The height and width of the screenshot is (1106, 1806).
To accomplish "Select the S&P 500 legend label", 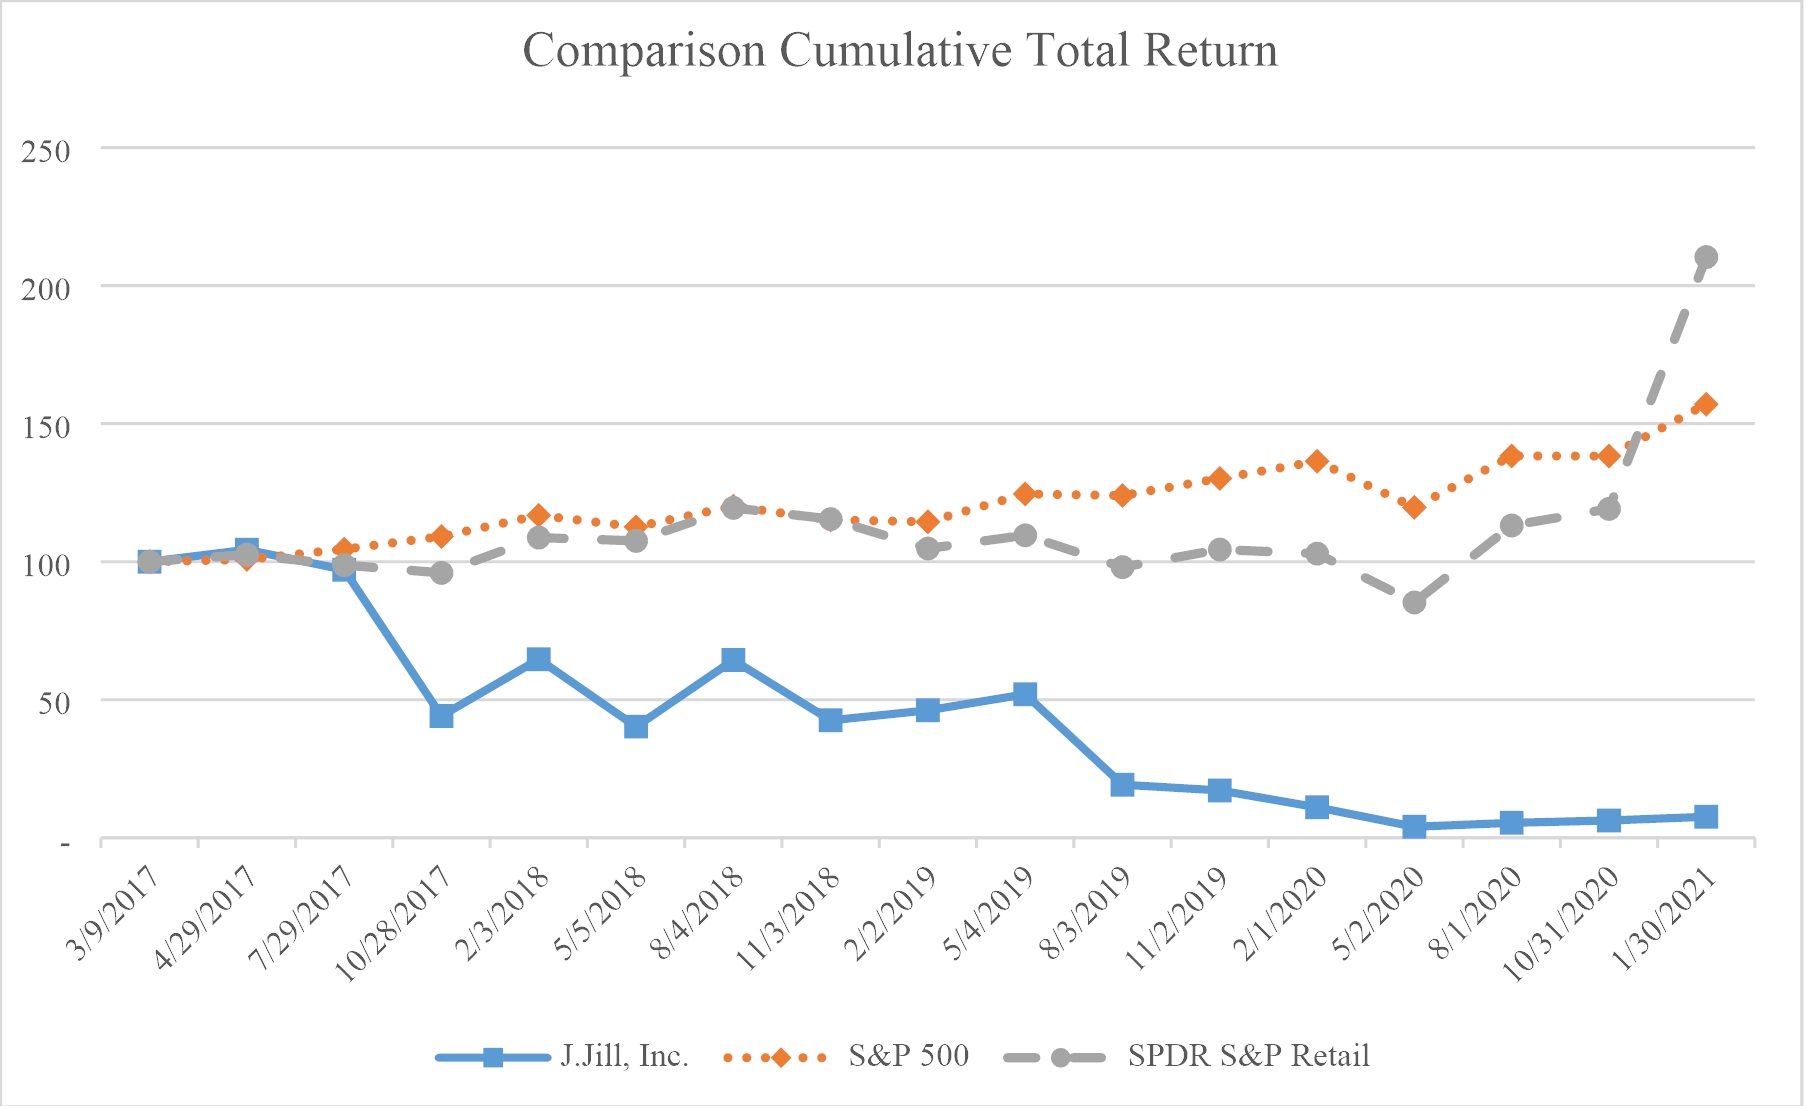I will (908, 1056).
